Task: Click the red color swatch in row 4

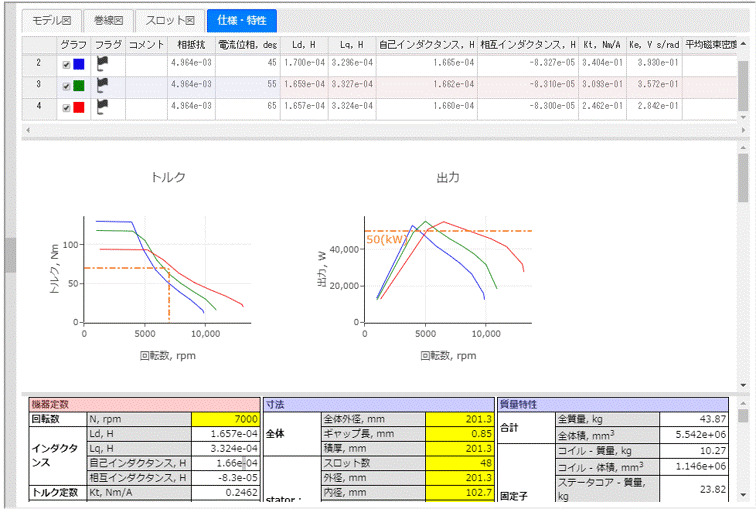Action: coord(79,108)
